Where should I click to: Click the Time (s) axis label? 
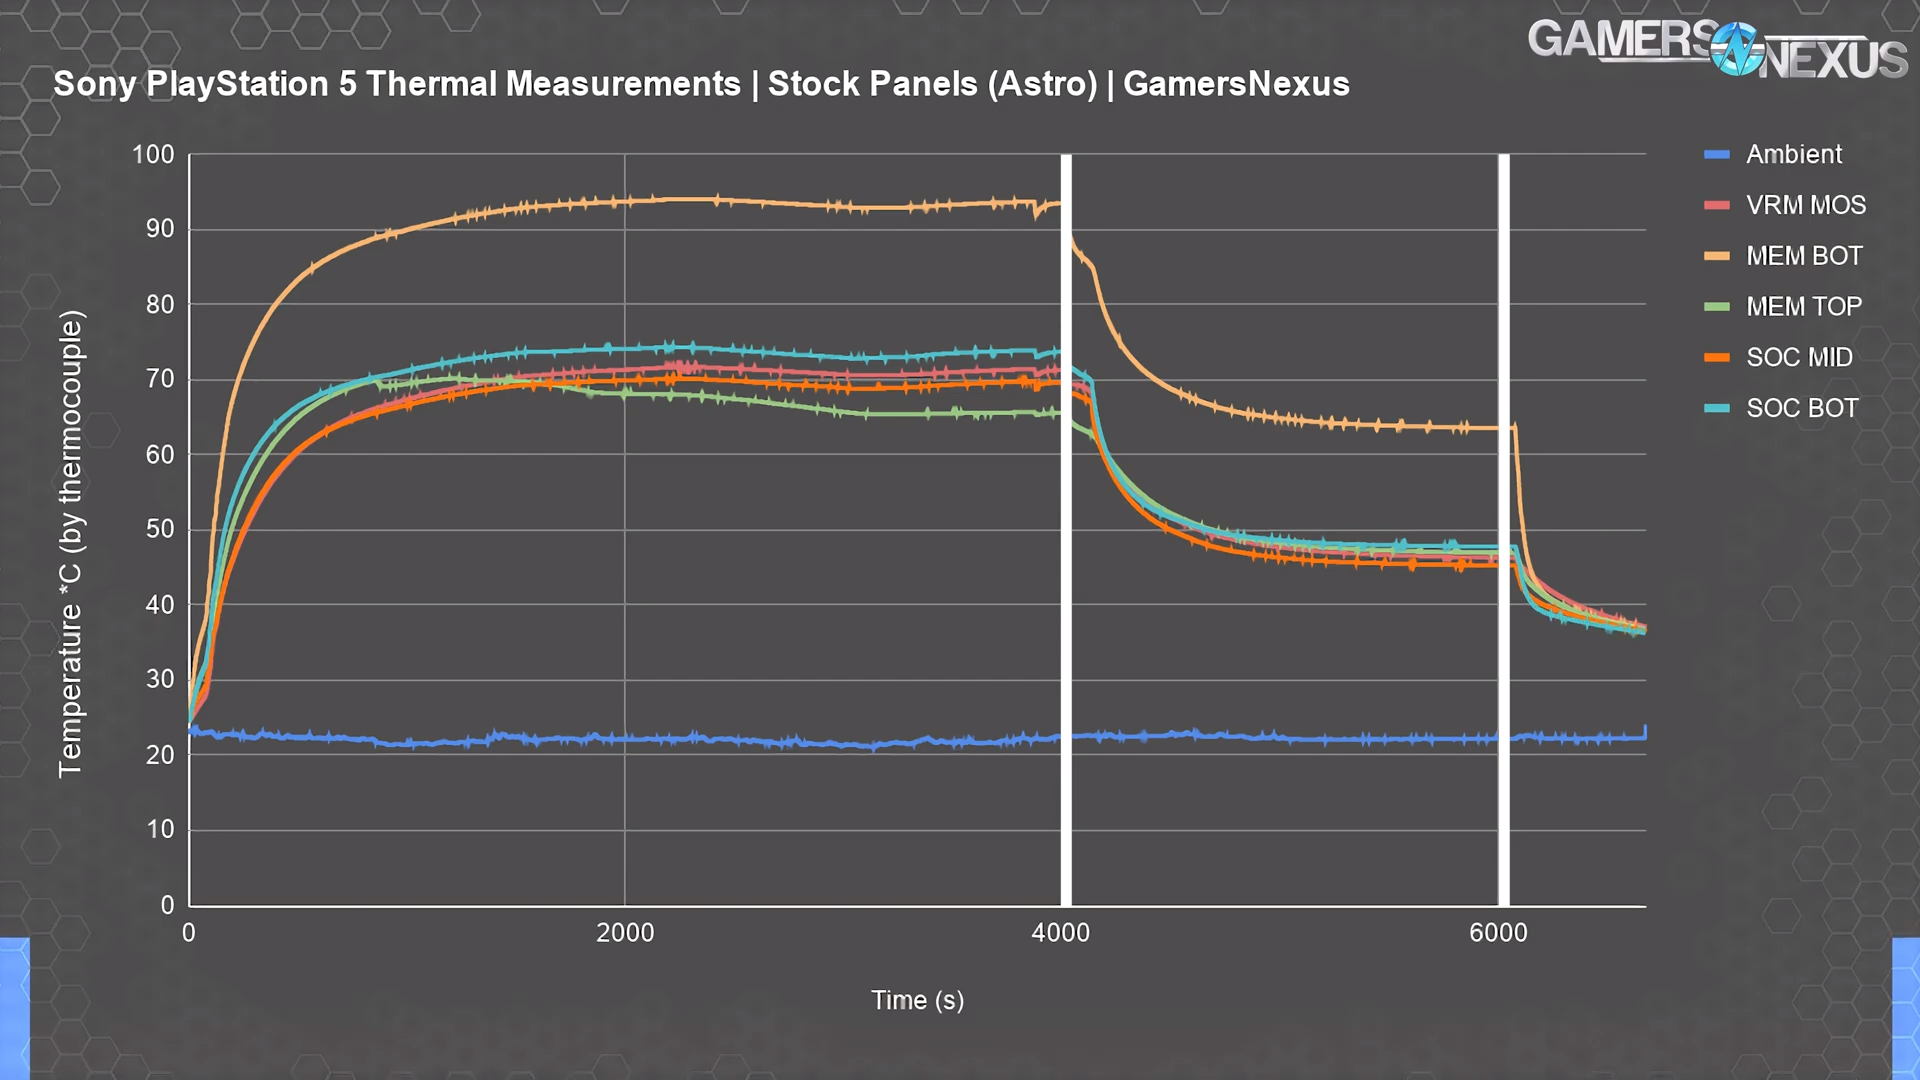917,1000
